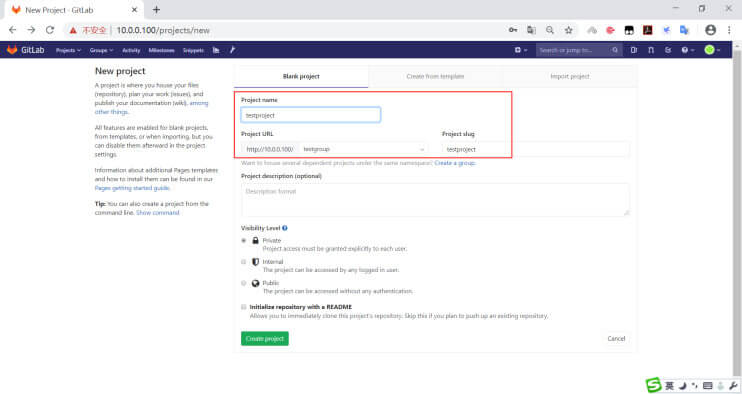Open the Chrome three-dot menu

pyautogui.click(x=729, y=30)
